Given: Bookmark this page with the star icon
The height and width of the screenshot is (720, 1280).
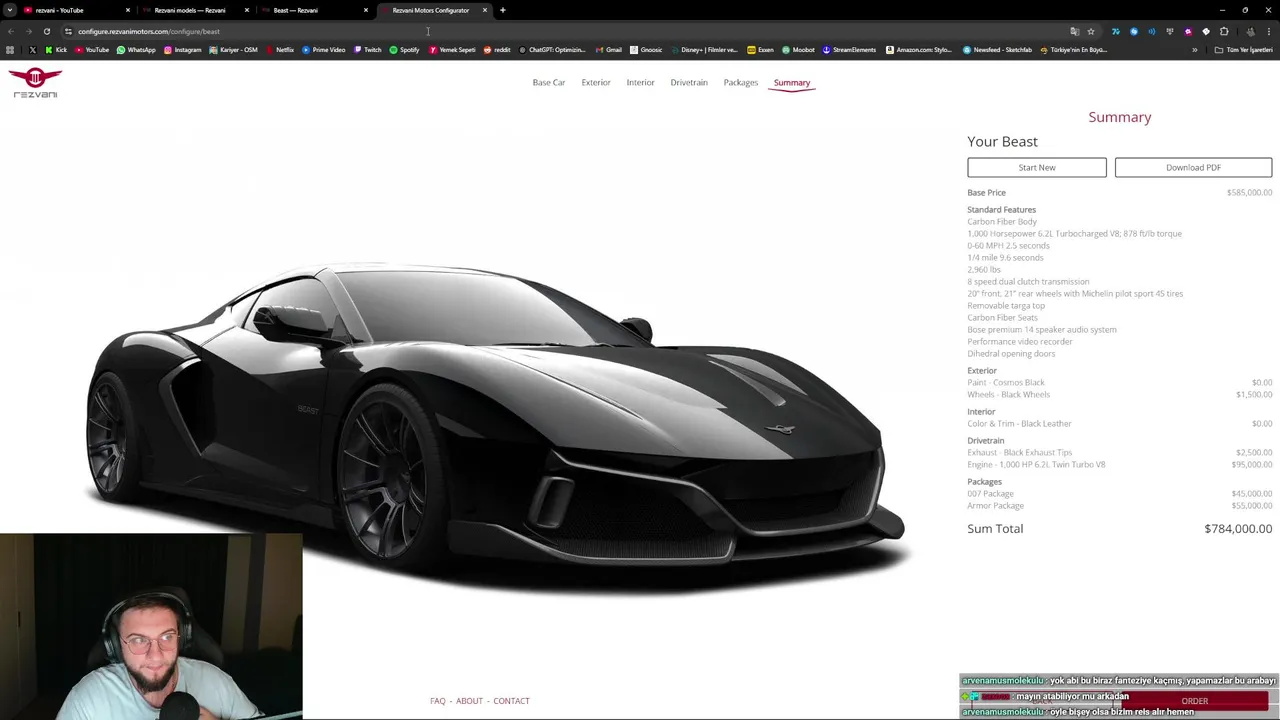Looking at the screenshot, I should 1091,31.
